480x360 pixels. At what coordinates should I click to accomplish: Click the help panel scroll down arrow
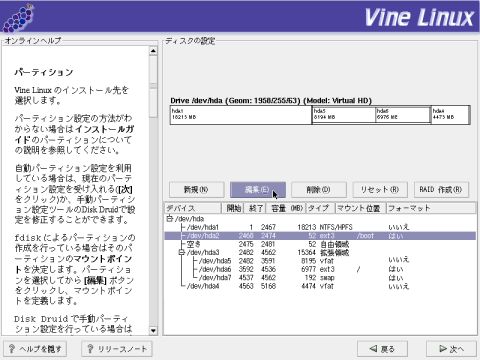[x=153, y=331]
